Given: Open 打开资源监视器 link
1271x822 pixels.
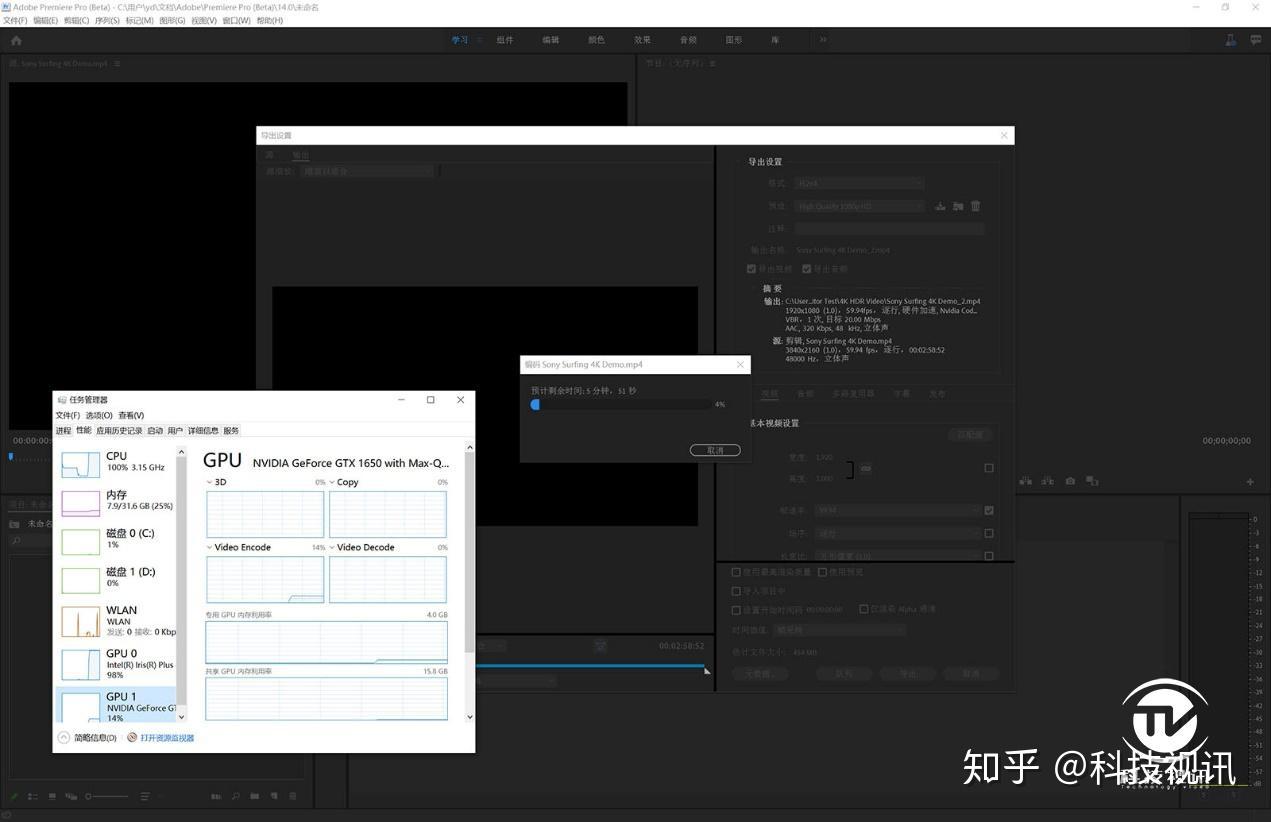Looking at the screenshot, I should click(x=167, y=738).
